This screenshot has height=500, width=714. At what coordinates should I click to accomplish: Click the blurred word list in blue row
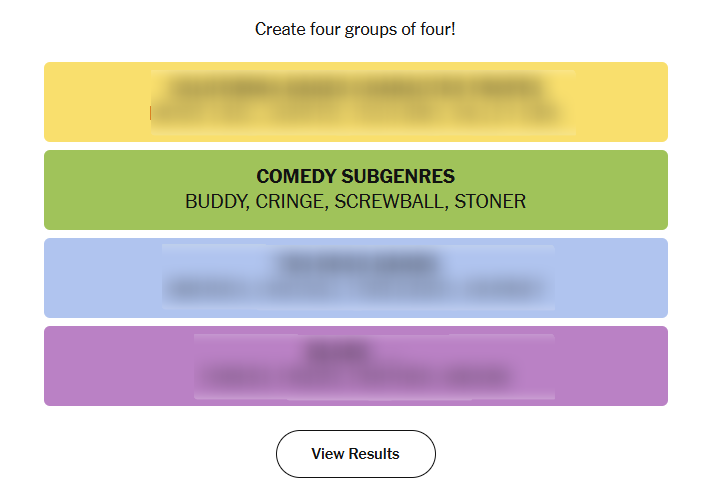pos(358,290)
